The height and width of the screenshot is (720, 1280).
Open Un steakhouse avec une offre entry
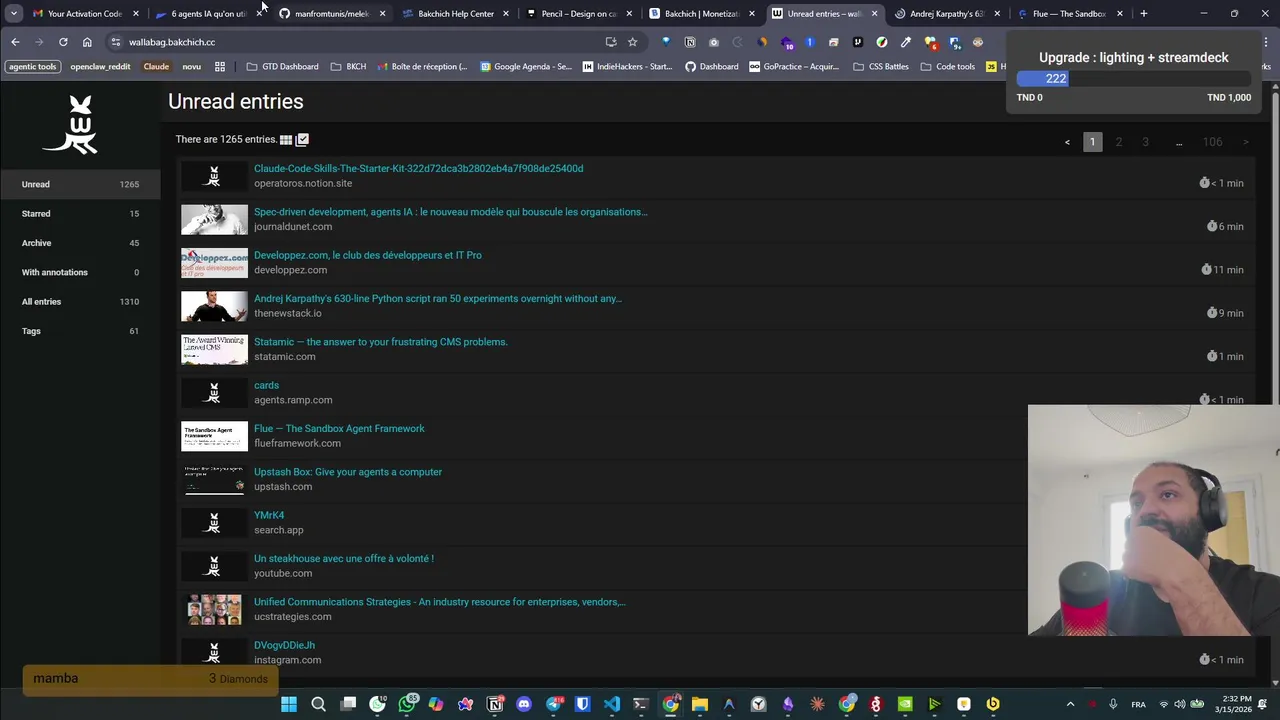pyautogui.click(x=343, y=559)
